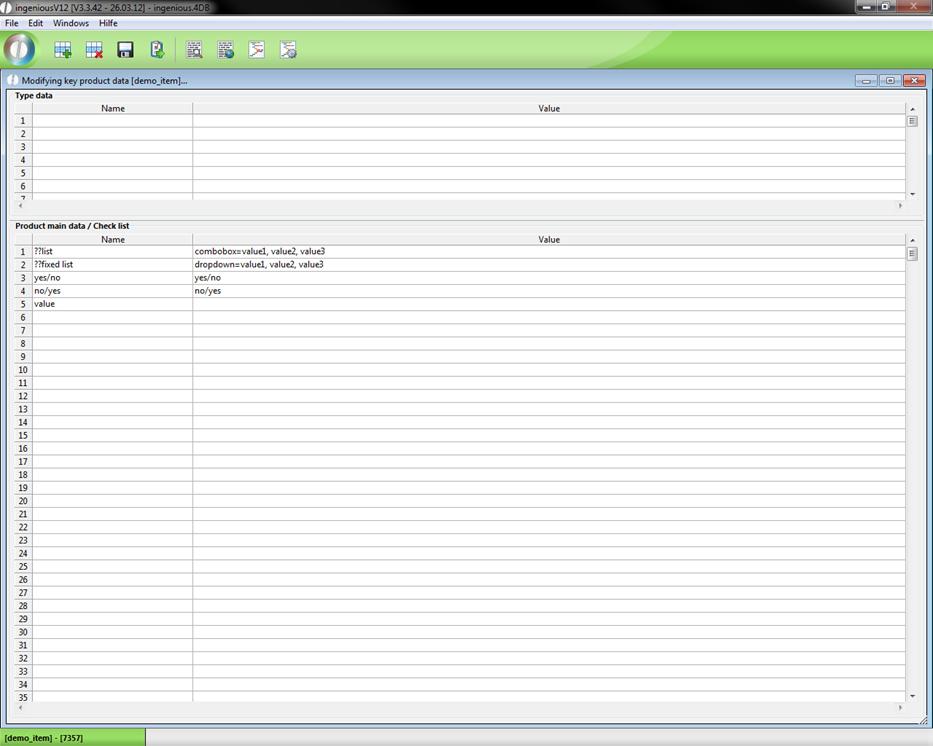This screenshot has width=933, height=746.
Task: Click the empty value cell in row 5
Action: click(548, 304)
